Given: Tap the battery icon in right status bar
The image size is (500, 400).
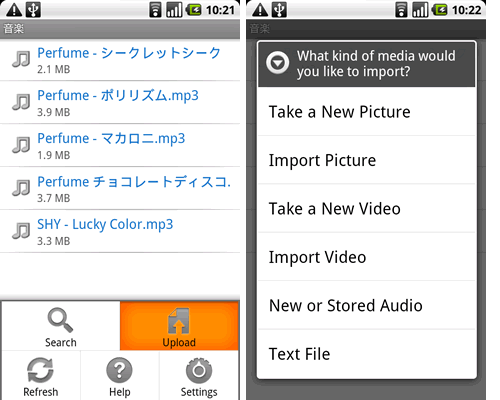Looking at the screenshot, I should pos(440,10).
